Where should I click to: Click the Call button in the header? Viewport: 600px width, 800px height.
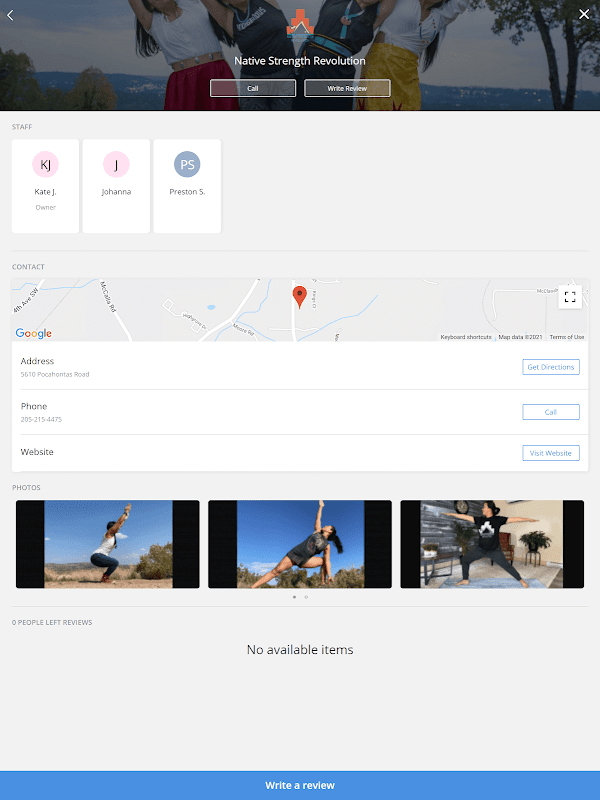[x=253, y=88]
